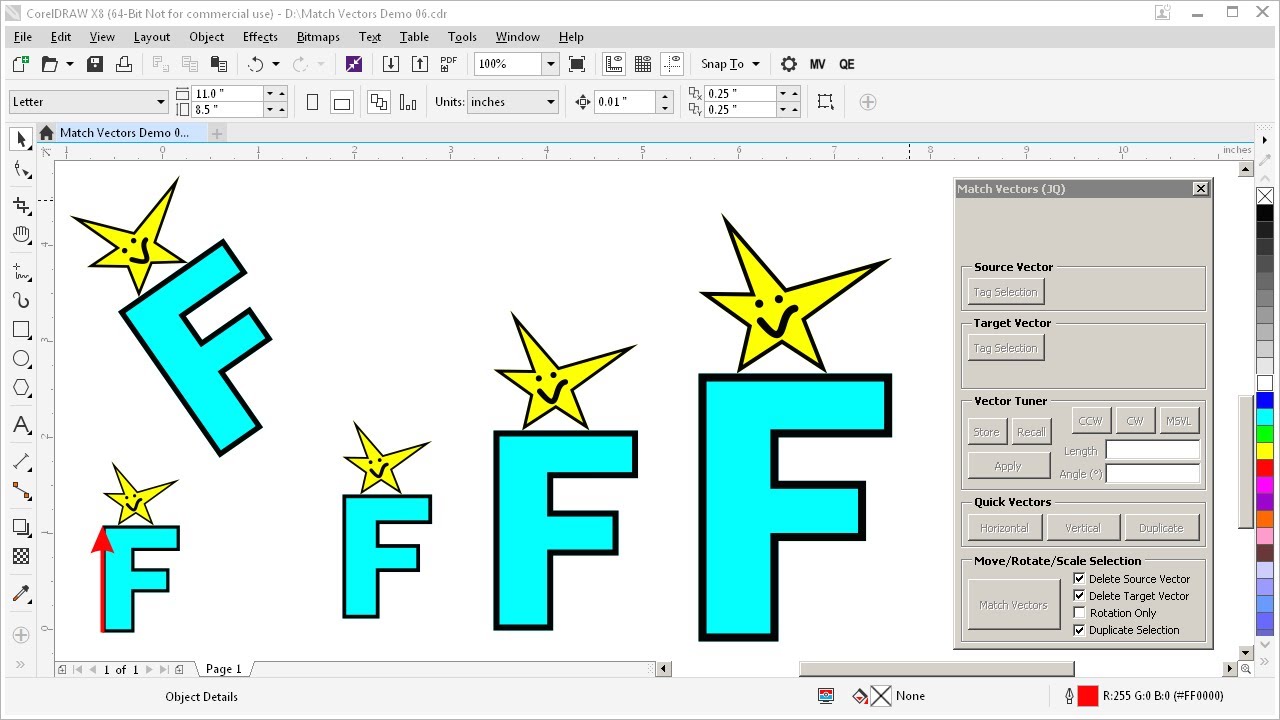The image size is (1280, 720).
Task: Open the Layout menu
Action: coord(152,37)
